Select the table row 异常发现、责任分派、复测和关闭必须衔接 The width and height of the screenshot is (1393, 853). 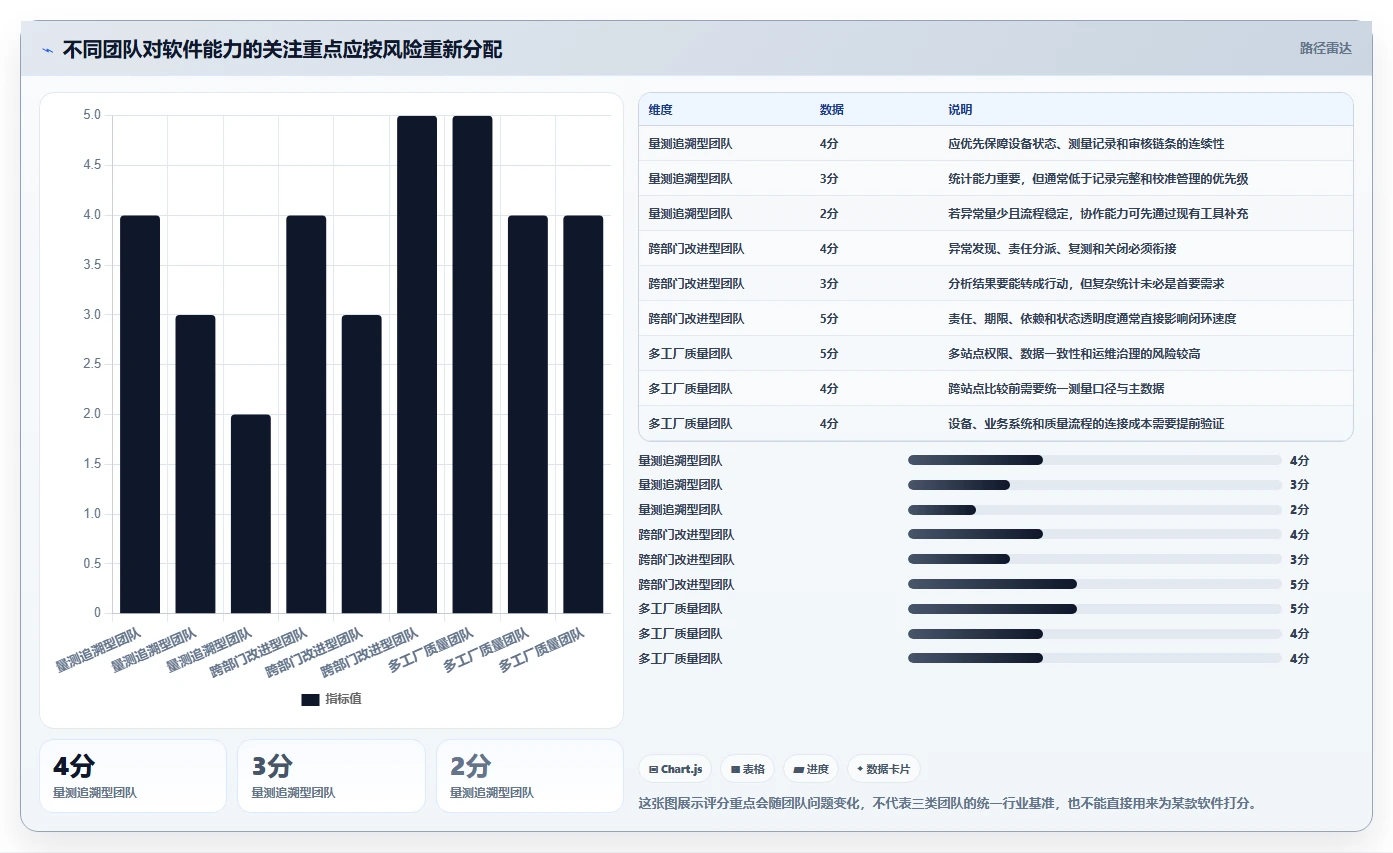tap(995, 249)
